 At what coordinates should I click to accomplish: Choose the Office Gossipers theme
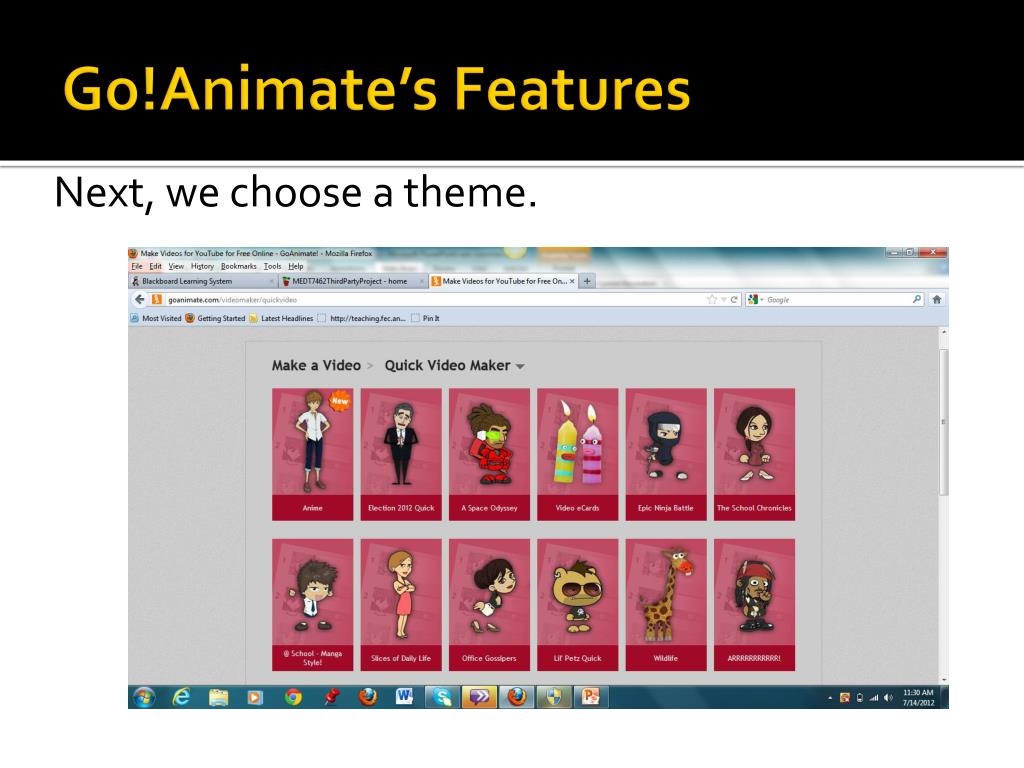(x=489, y=605)
